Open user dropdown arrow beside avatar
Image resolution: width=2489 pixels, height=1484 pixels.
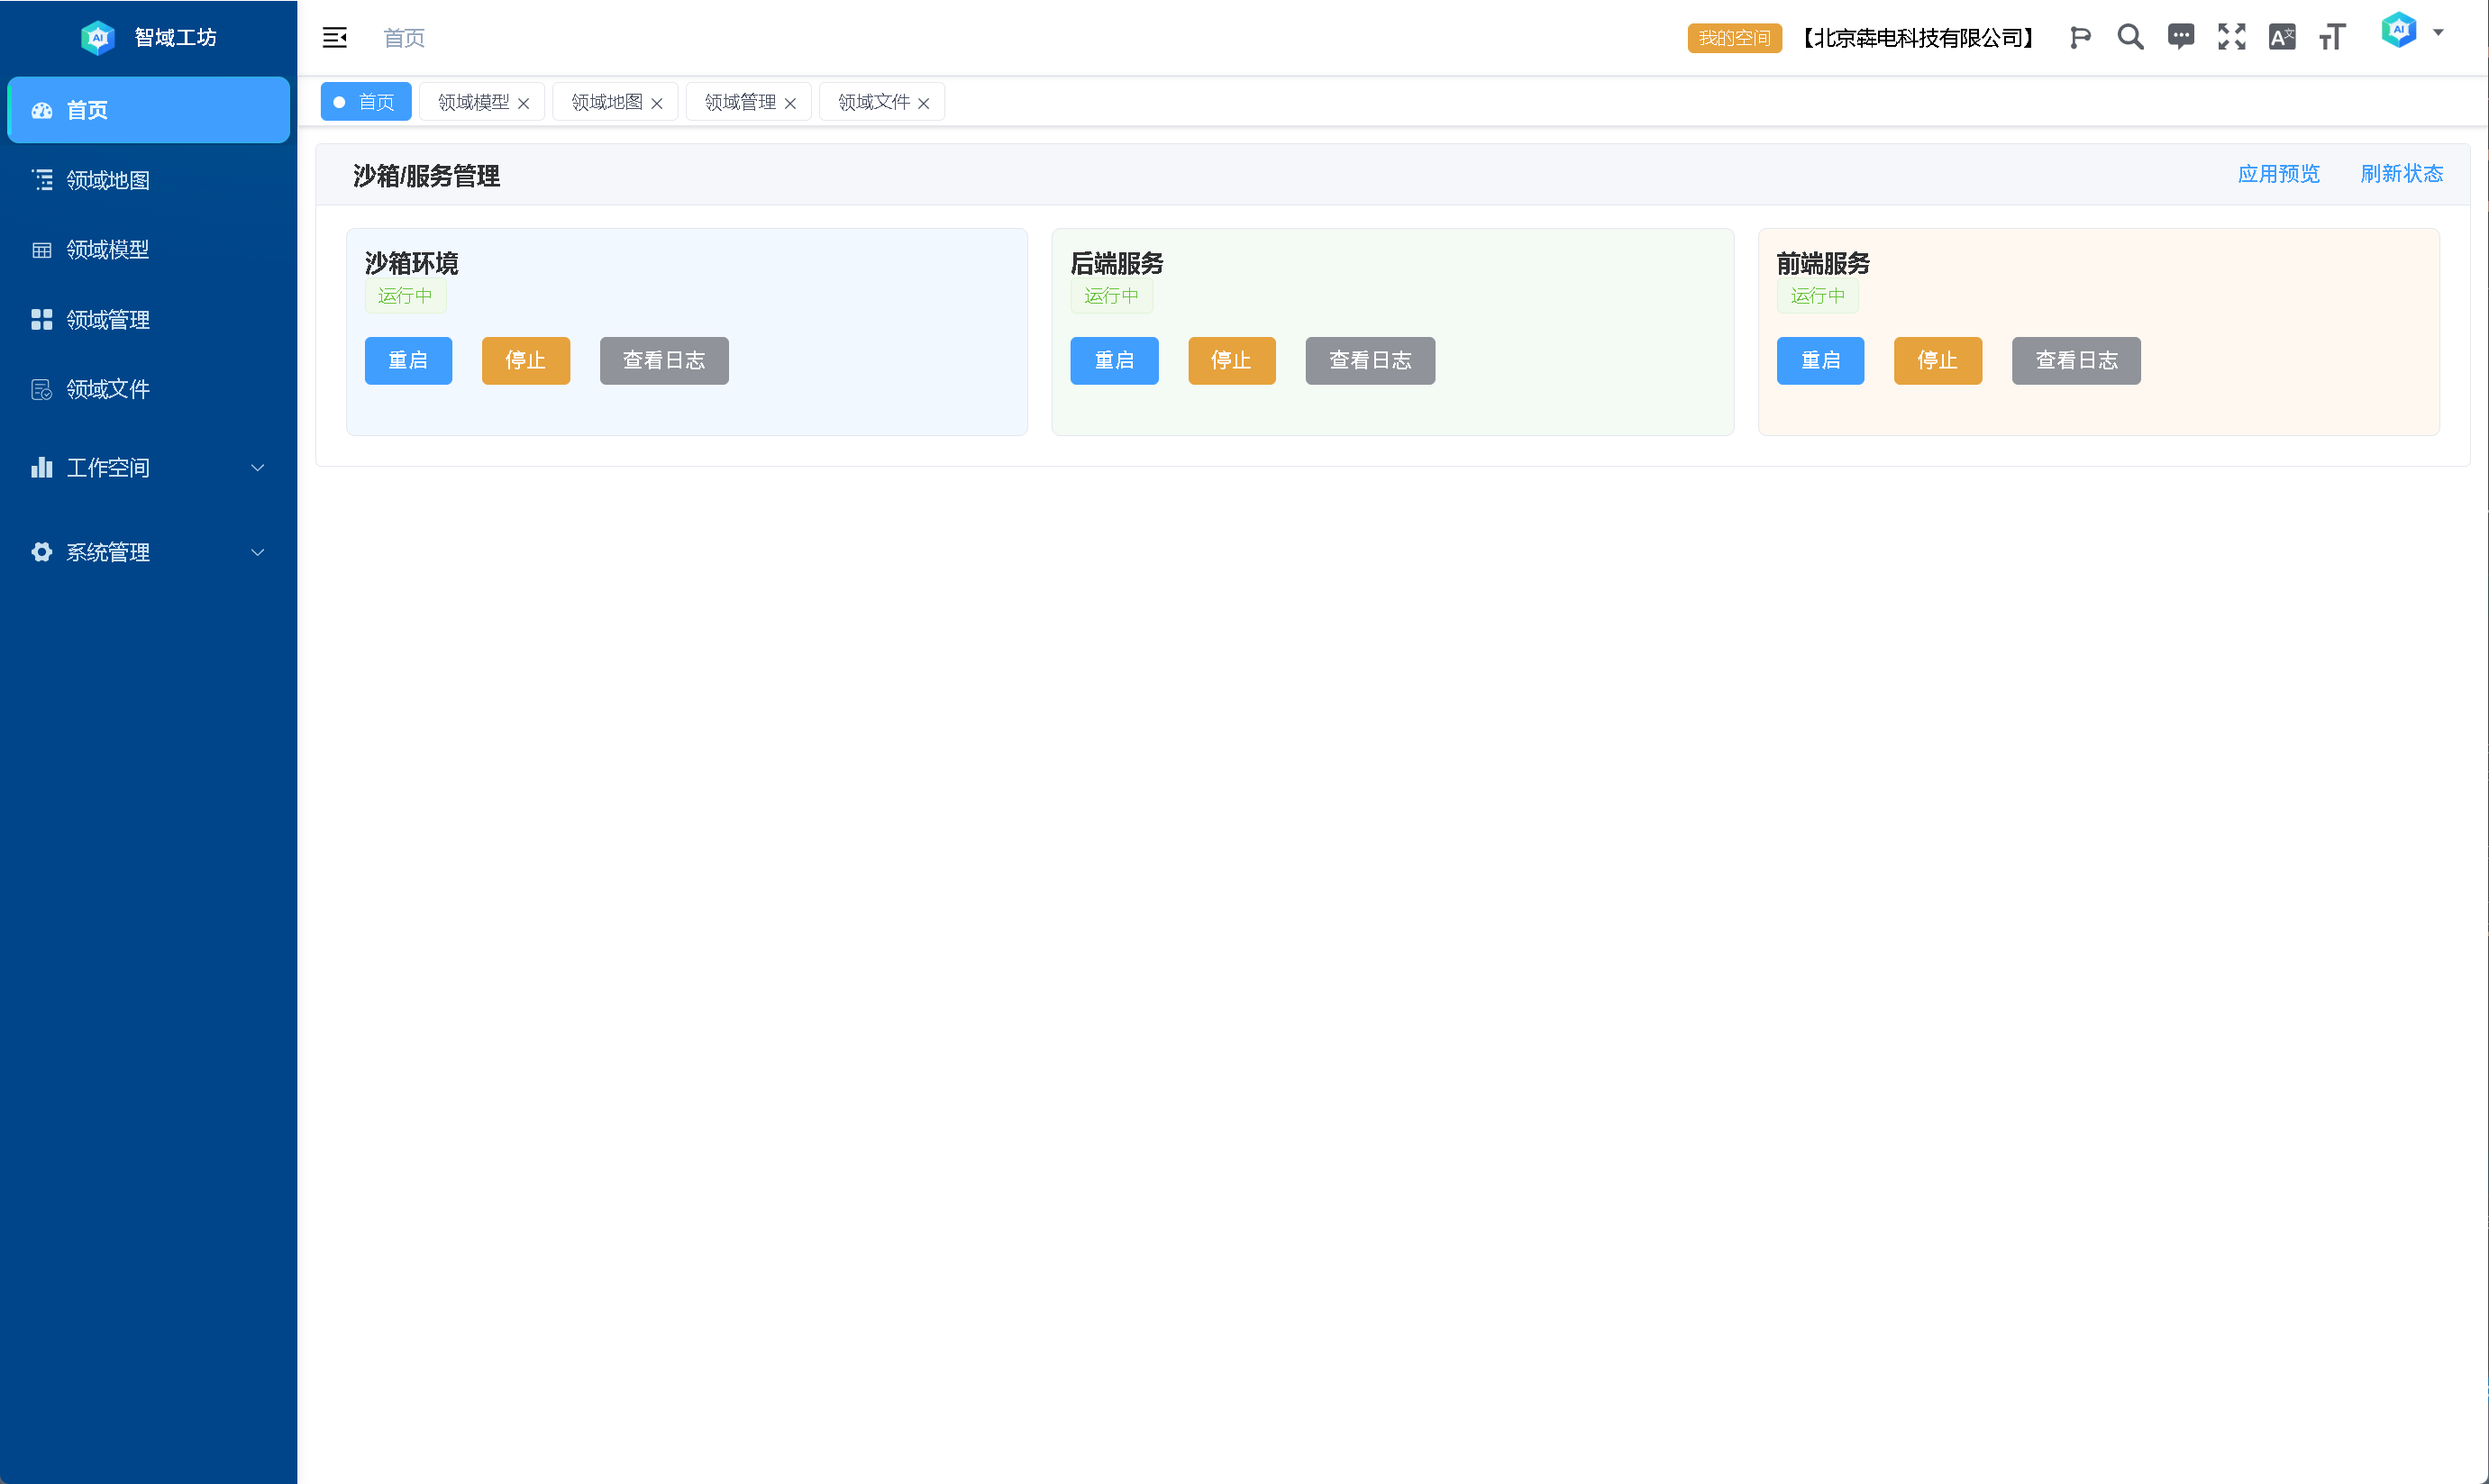2438,33
